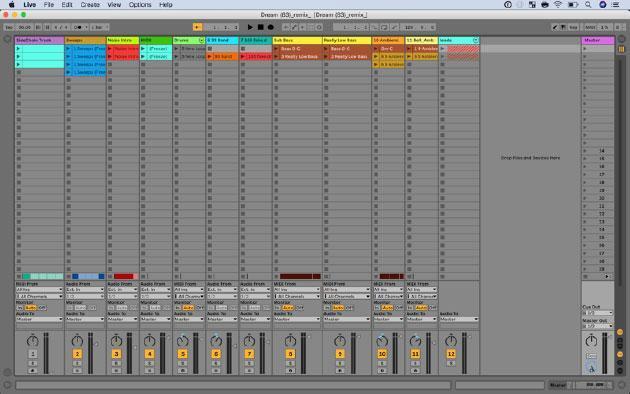630x394 pixels.
Task: Launch the first Sweeps clip
Action: click(68, 49)
